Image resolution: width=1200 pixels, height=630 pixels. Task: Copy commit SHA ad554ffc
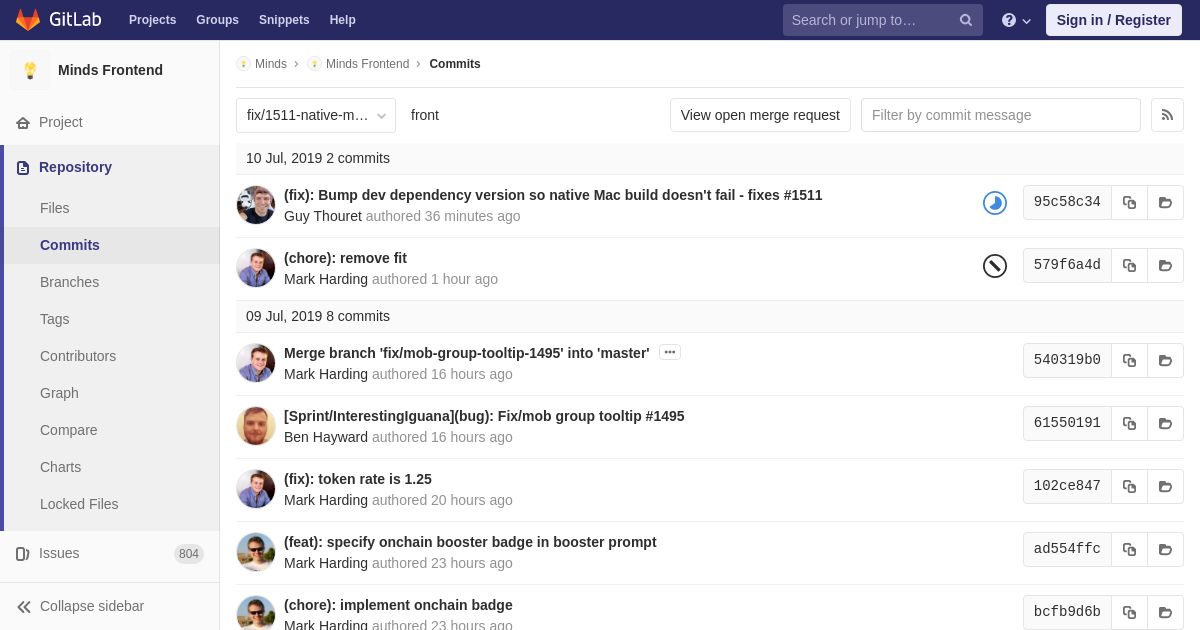click(1129, 549)
